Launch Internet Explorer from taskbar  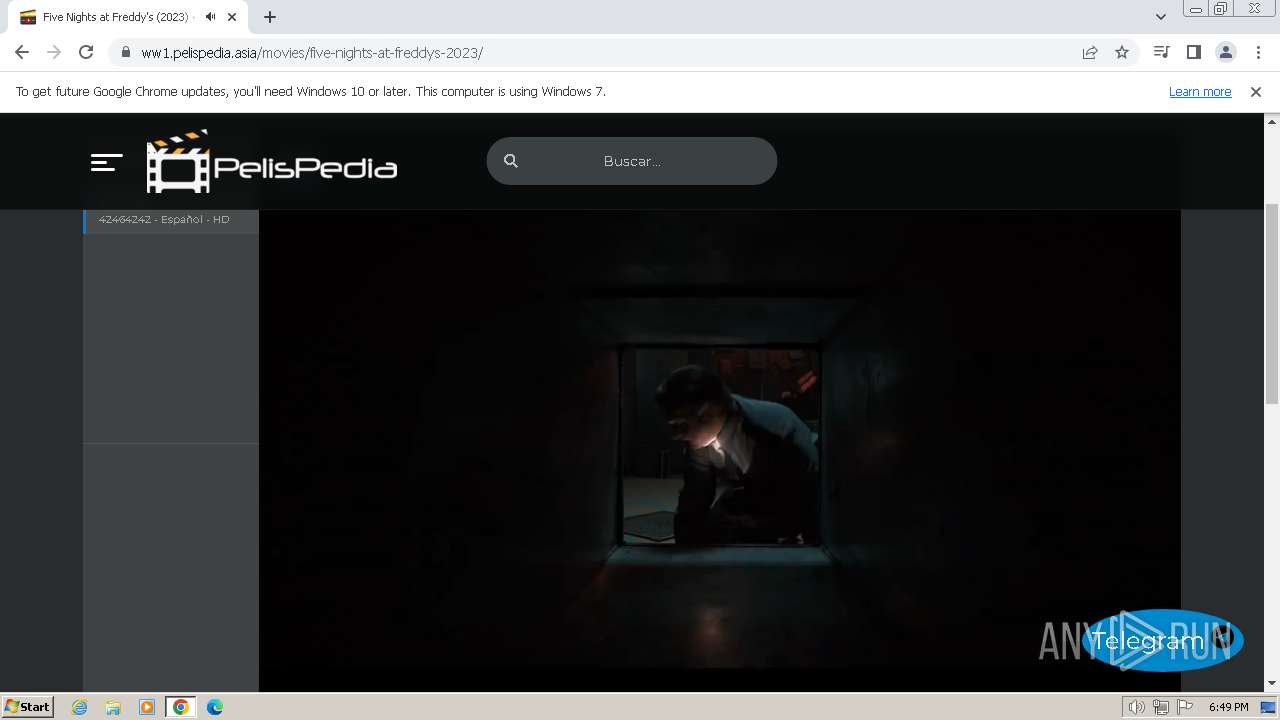pos(79,707)
